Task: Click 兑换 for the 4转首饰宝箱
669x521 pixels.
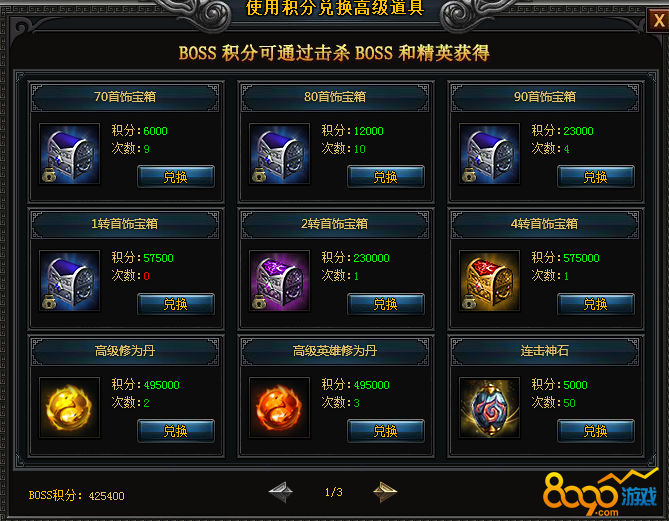Action: (x=596, y=304)
